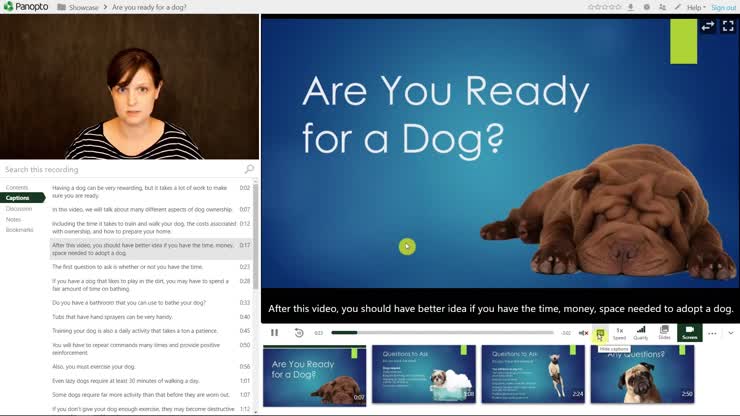The width and height of the screenshot is (740, 416).
Task: Open the three-dot more options menu
Action: [x=712, y=333]
